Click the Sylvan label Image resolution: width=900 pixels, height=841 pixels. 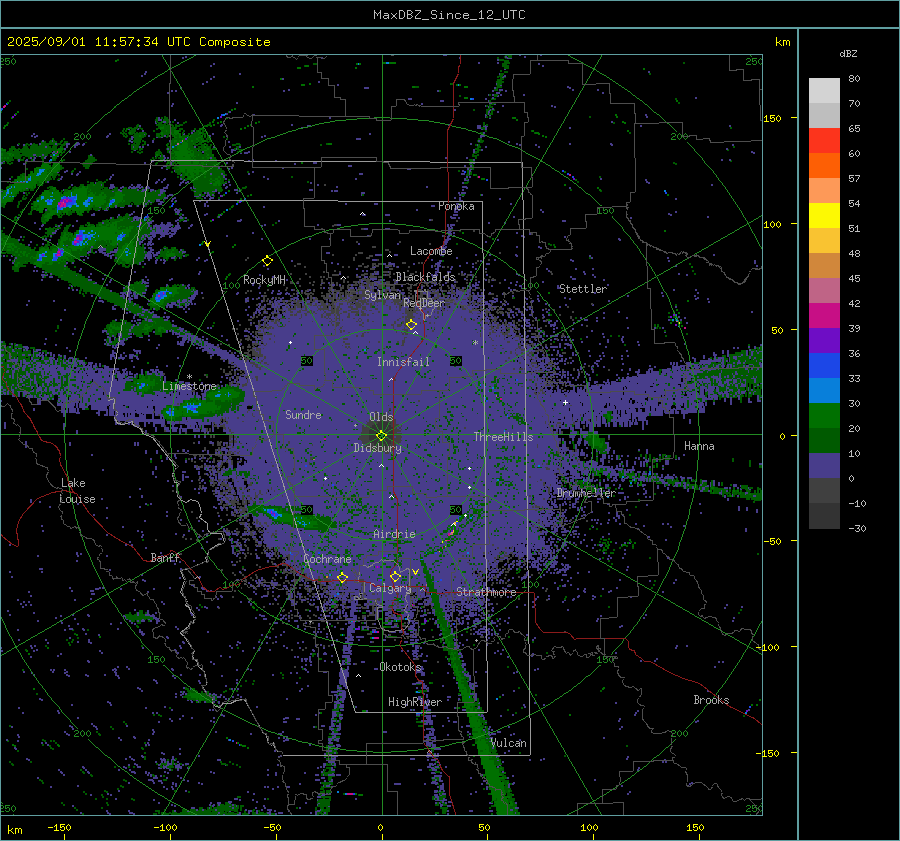[x=382, y=295]
